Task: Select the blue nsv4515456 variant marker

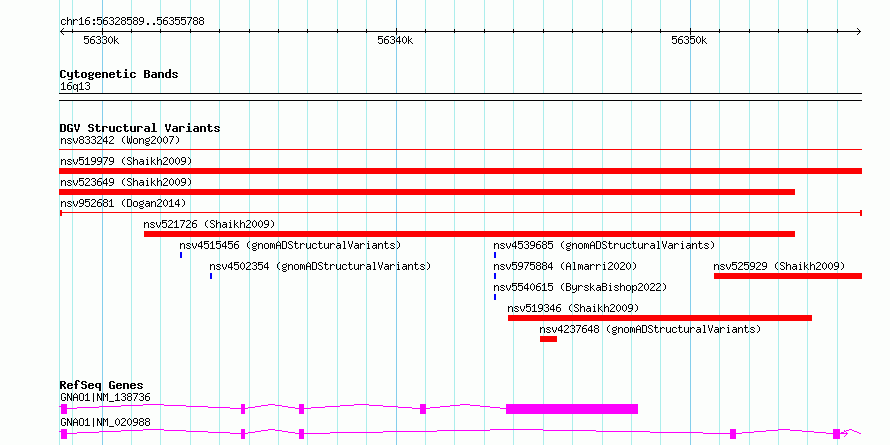Action: pyautogui.click(x=181, y=255)
